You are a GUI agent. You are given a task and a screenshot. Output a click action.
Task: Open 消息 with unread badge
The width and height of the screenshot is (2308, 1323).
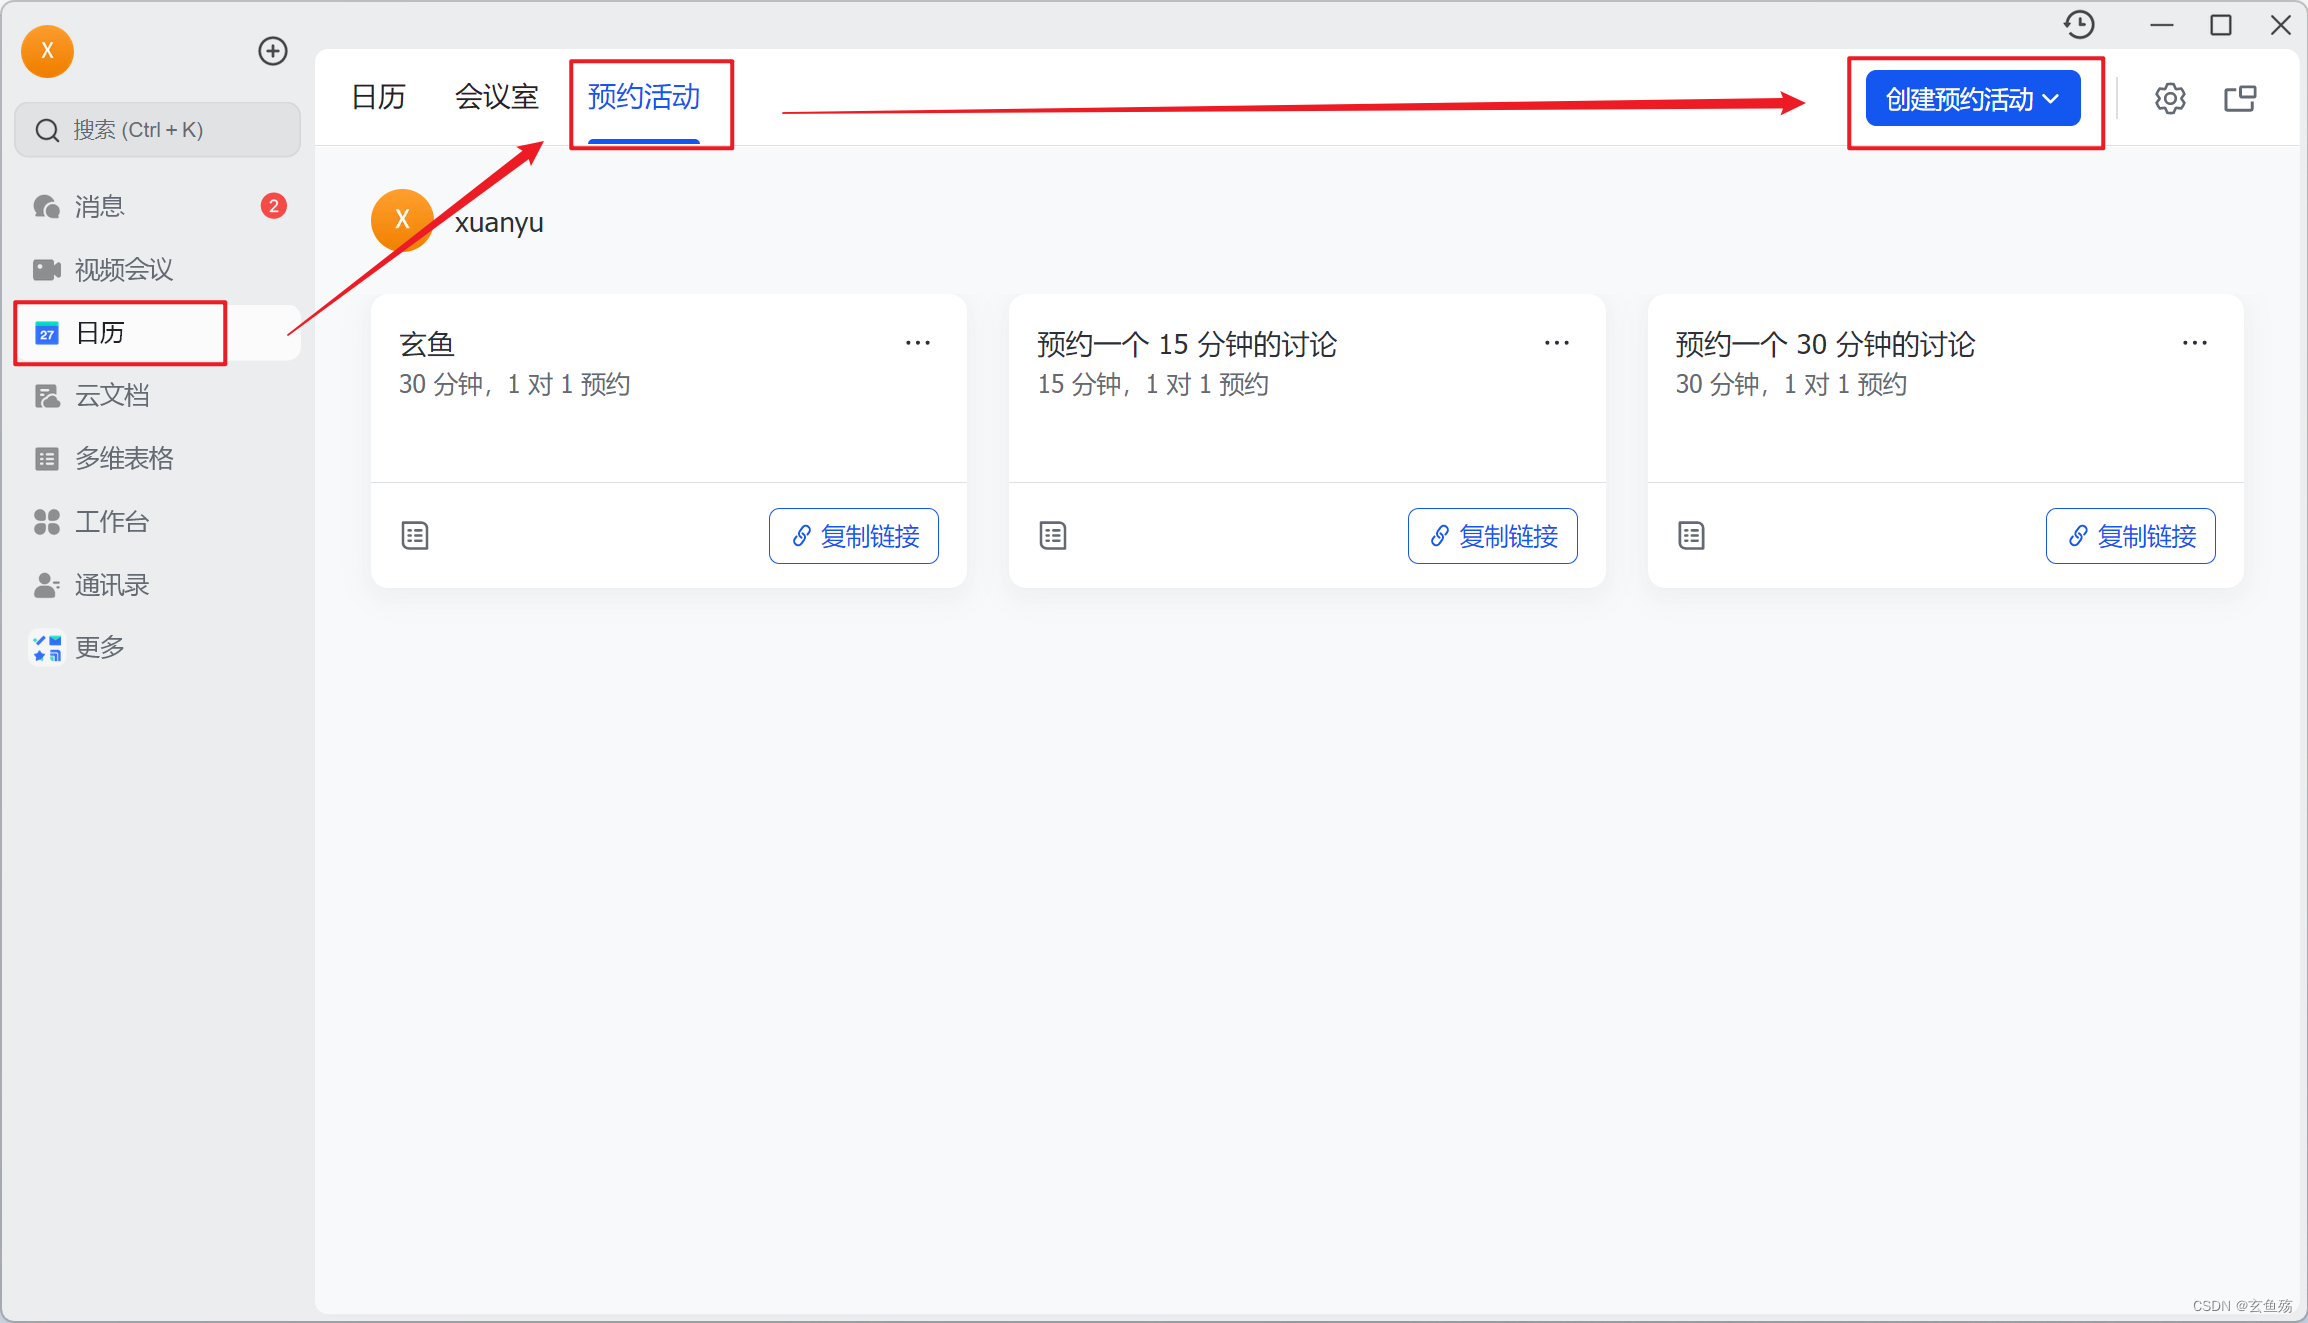click(100, 206)
